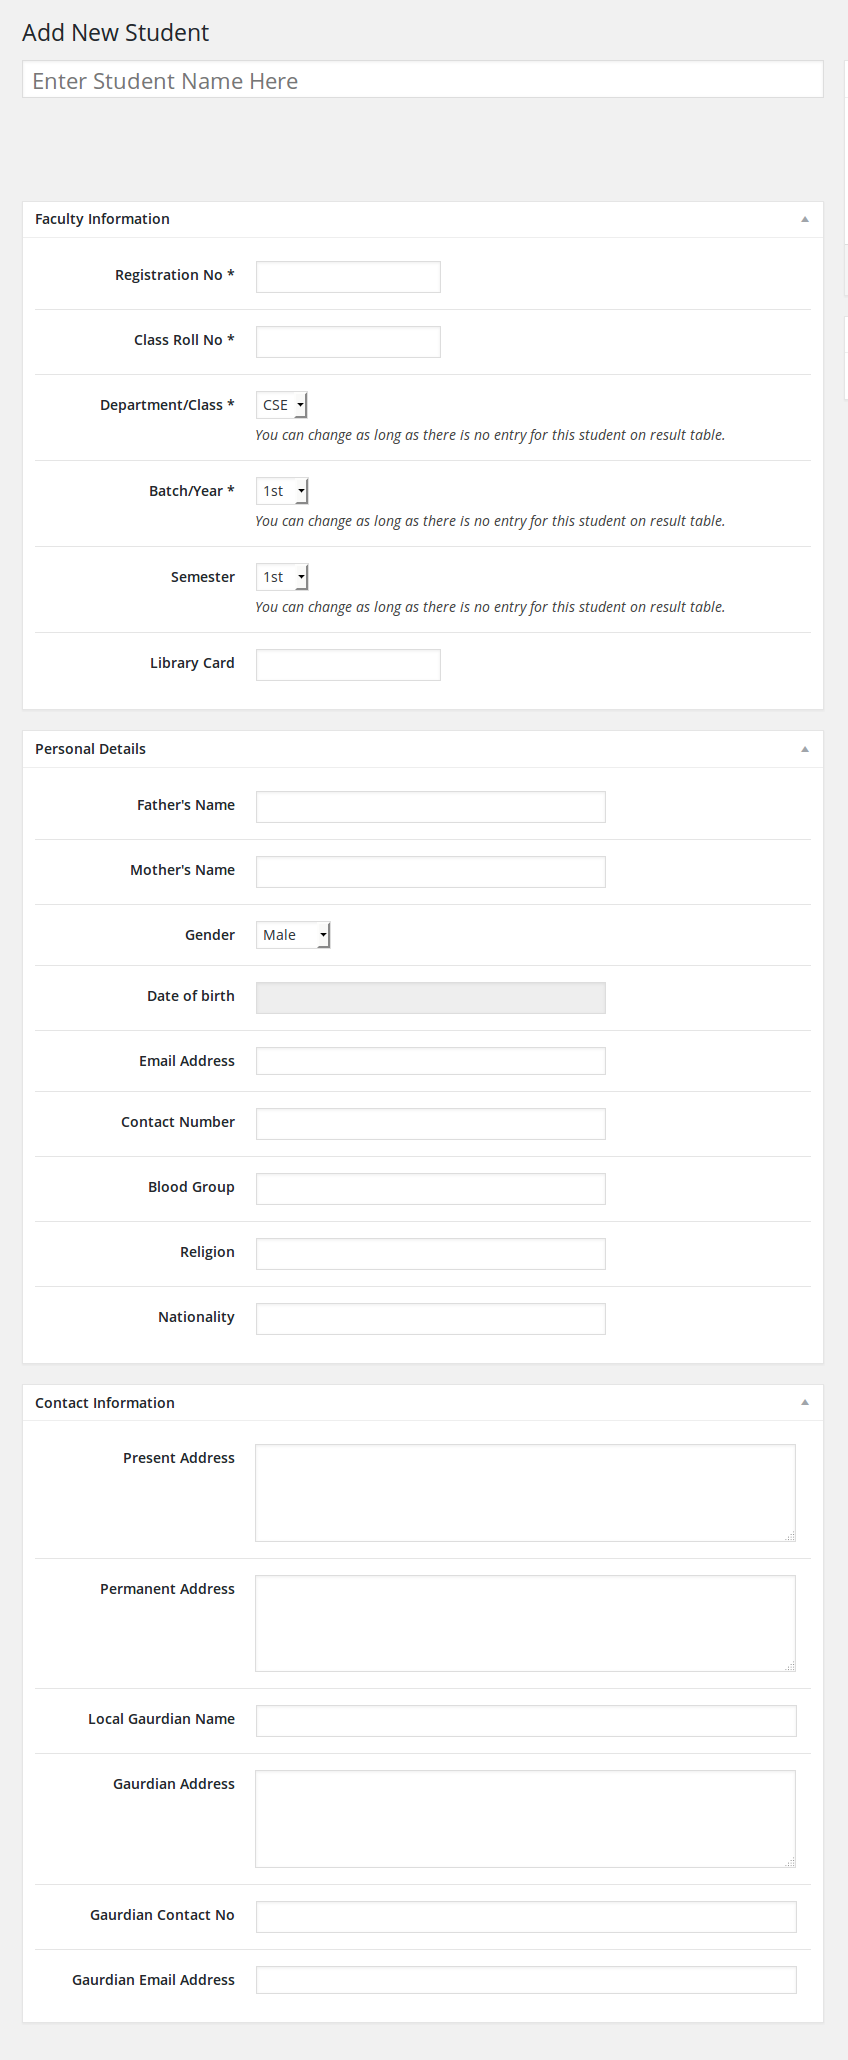Open the Date of birth picker field
This screenshot has width=848, height=2060.
430,998
